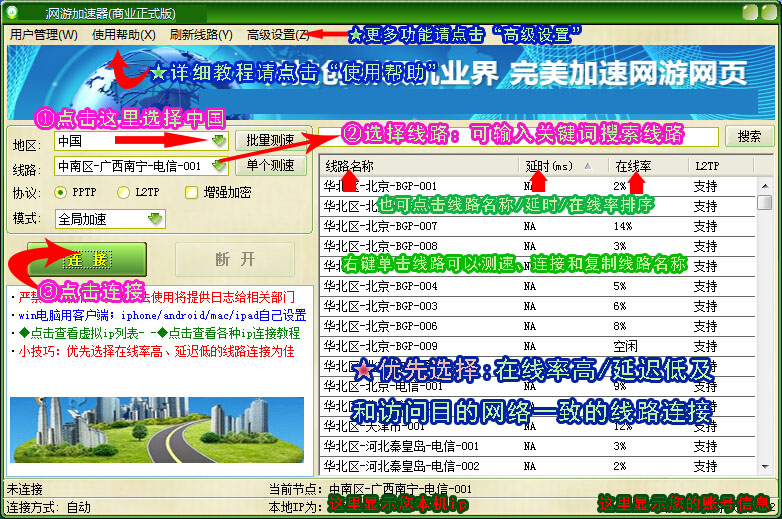Image resolution: width=782 pixels, height=519 pixels.
Task: Click the sort arrow in 延时(ms) column header
Action: (588, 166)
